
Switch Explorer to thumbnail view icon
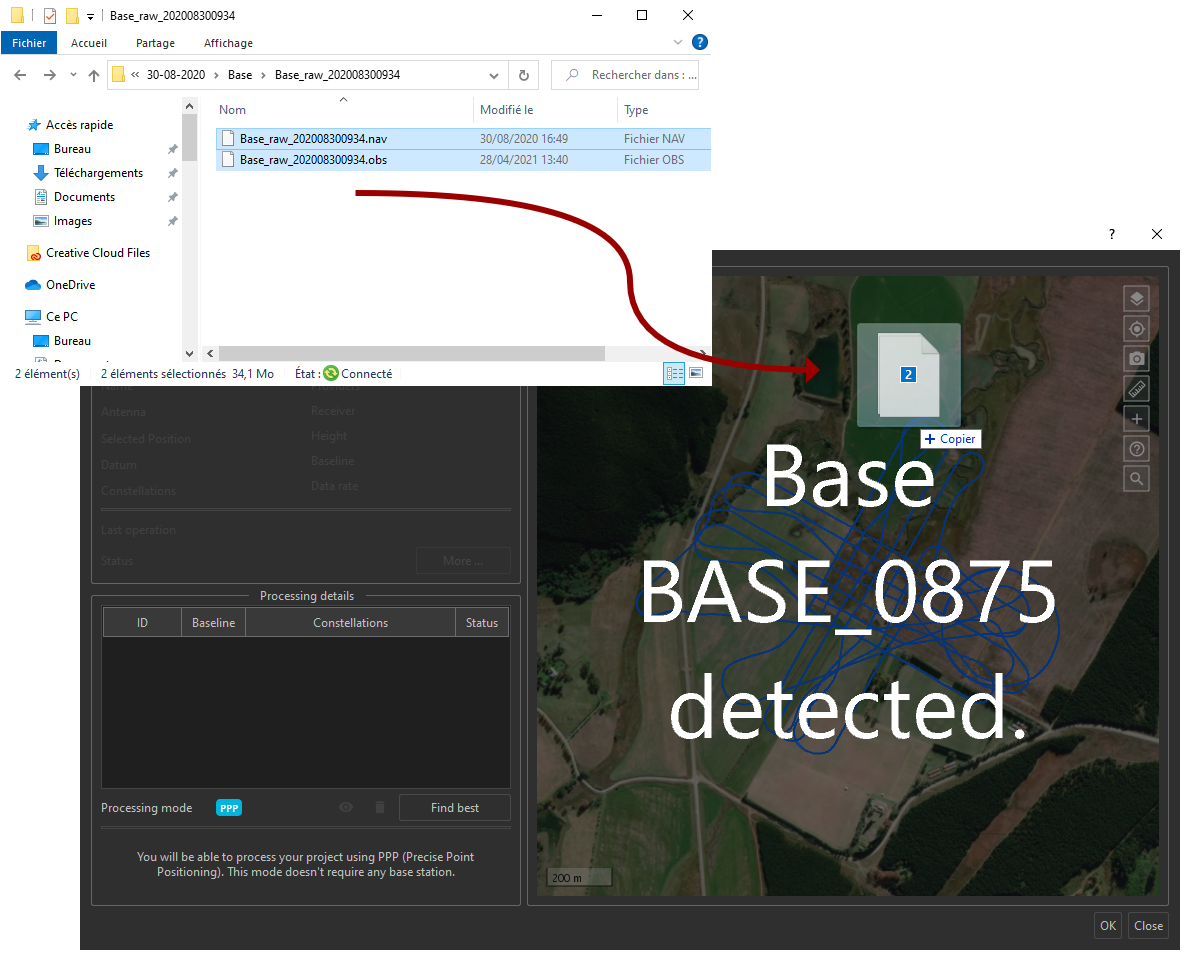point(696,372)
